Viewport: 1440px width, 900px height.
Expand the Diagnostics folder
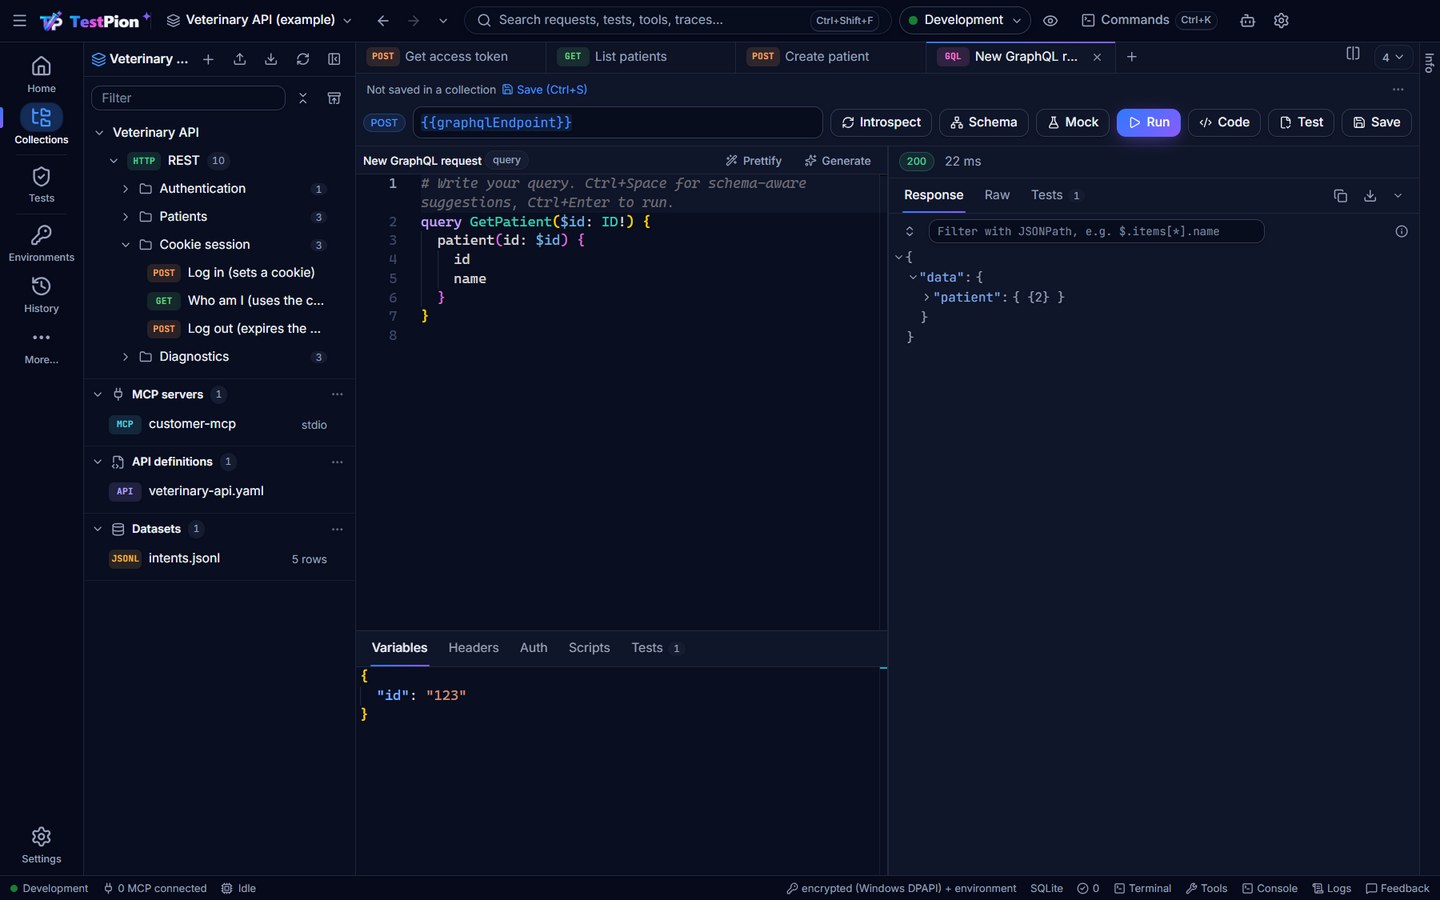[125, 356]
